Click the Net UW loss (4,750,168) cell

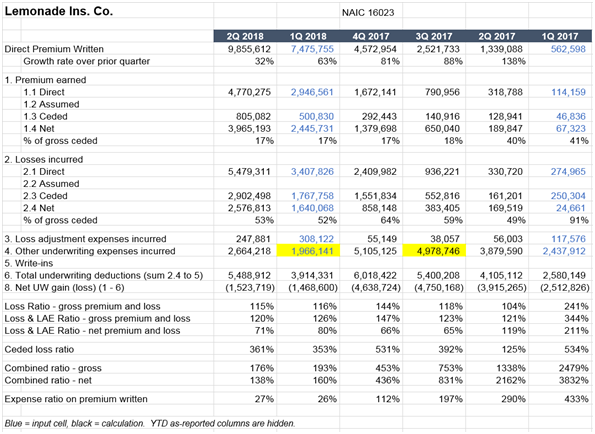[439, 287]
